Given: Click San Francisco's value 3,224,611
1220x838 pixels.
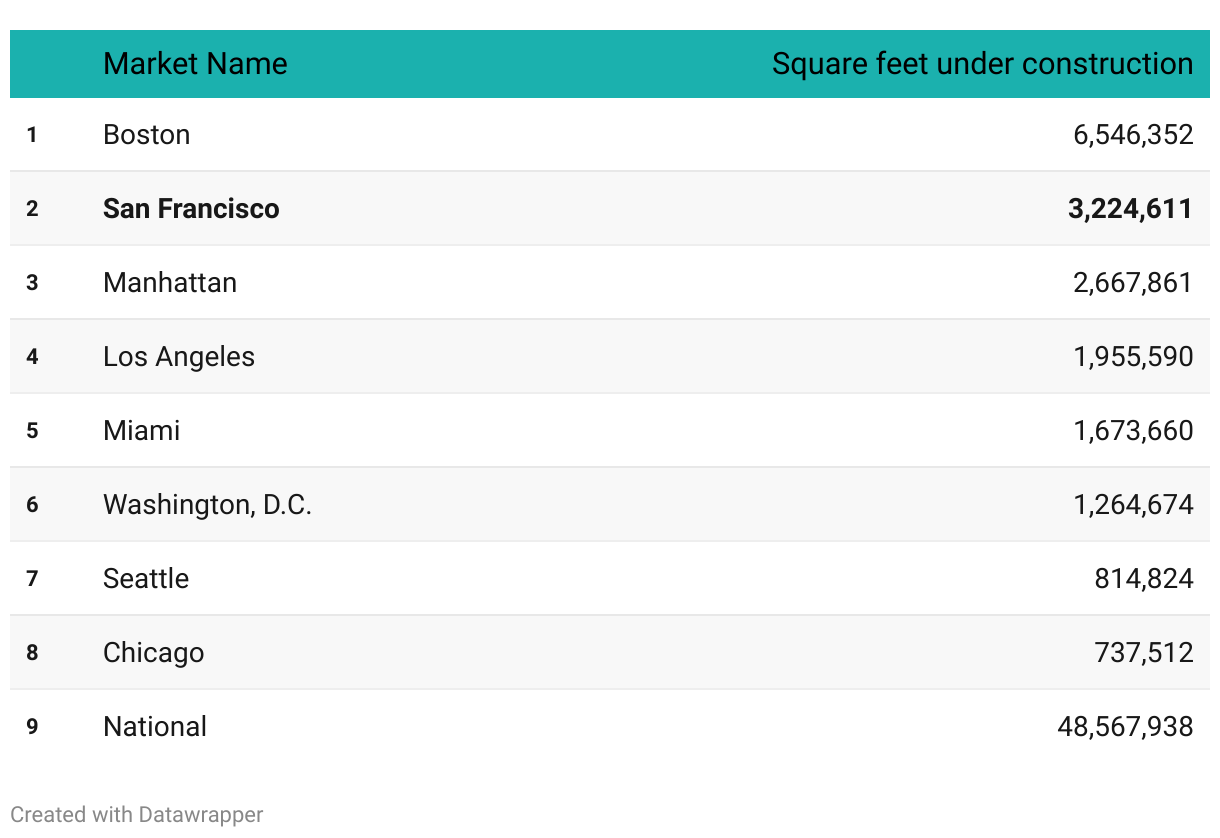Looking at the screenshot, I should (1130, 209).
